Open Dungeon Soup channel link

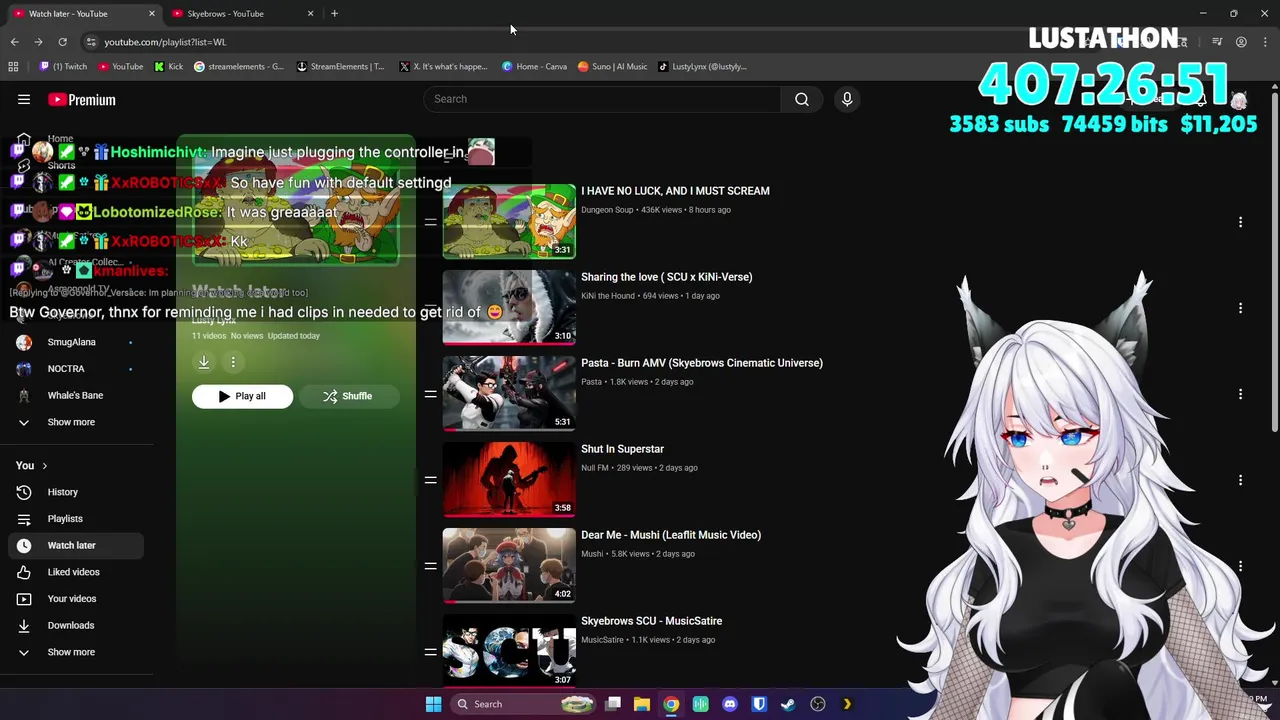(x=607, y=210)
